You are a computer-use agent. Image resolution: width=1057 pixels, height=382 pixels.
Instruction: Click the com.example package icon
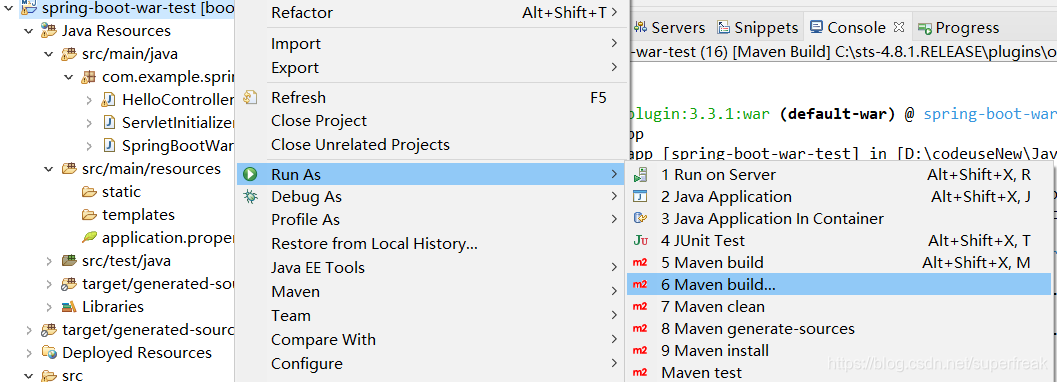pyautogui.click(x=89, y=77)
